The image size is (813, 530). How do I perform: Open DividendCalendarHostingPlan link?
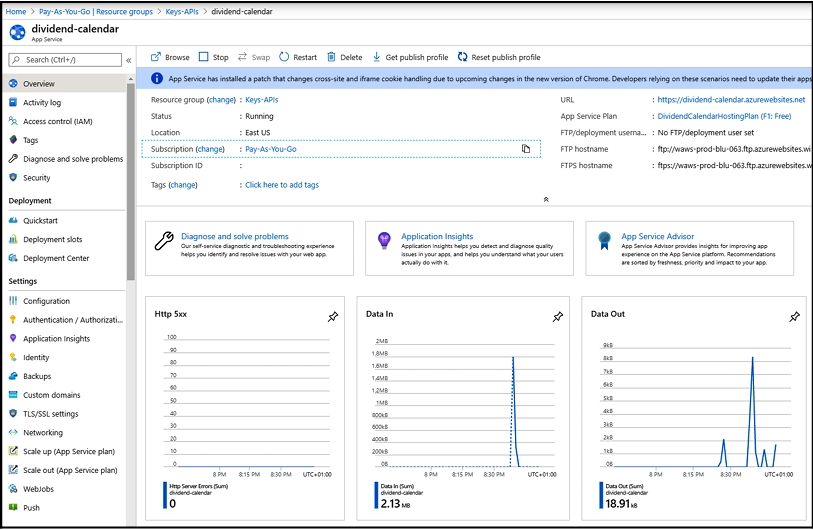pos(731,116)
